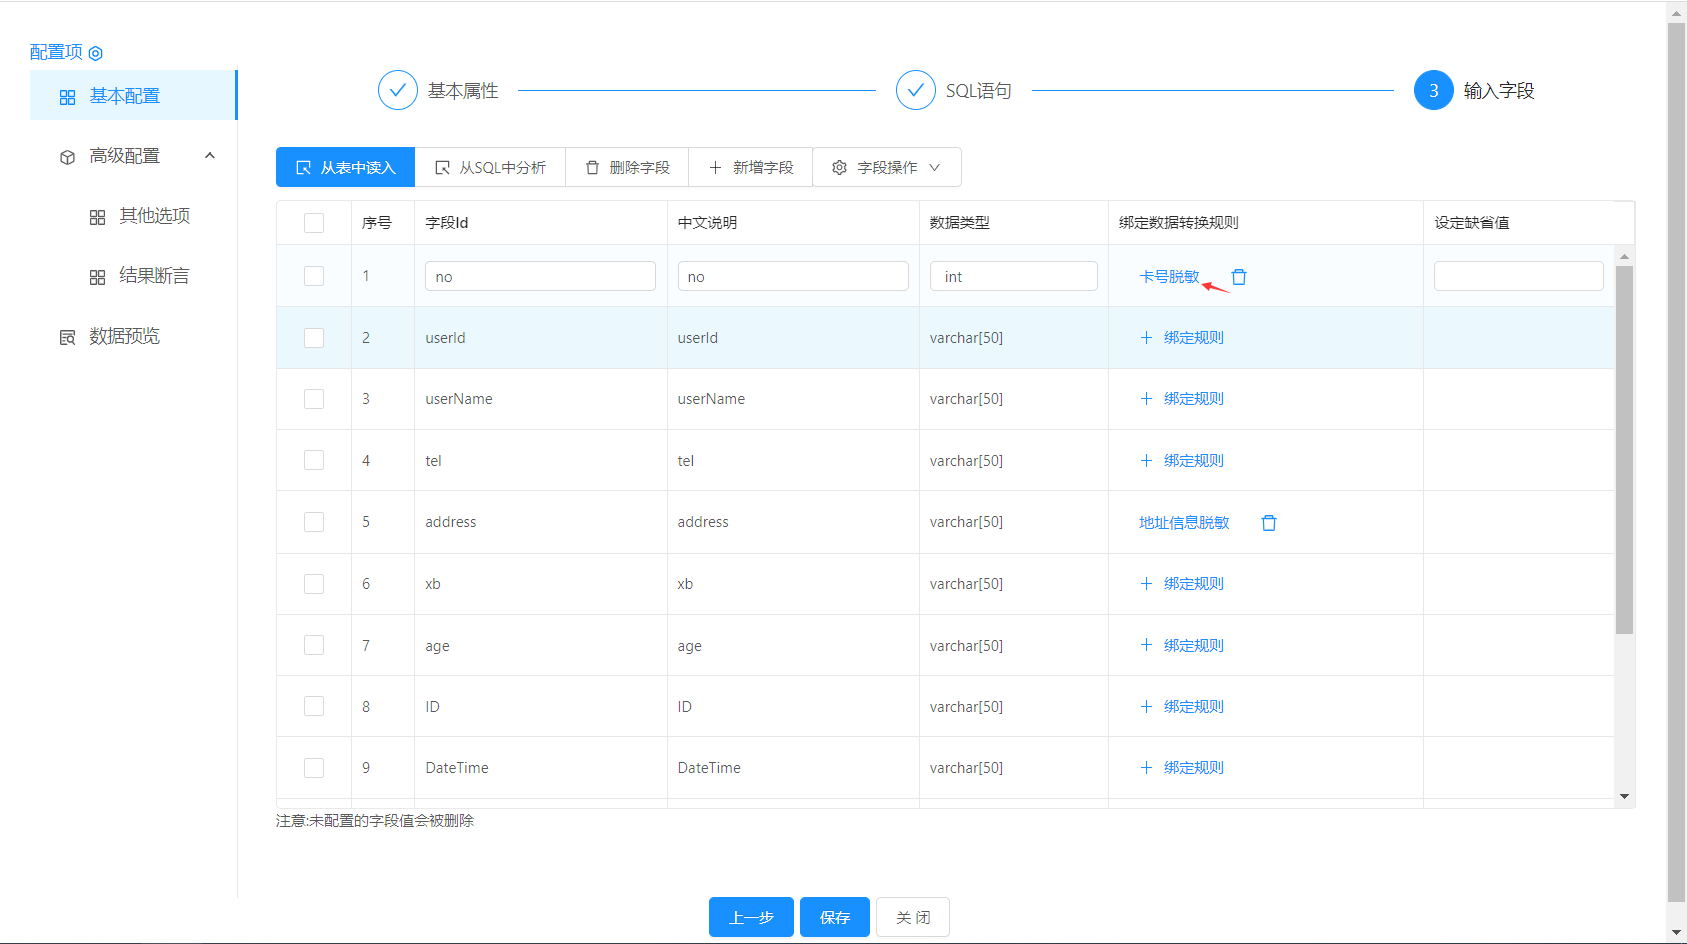The width and height of the screenshot is (1687, 944).
Task: Open the 字段操作 dropdown menu
Action: point(887,168)
